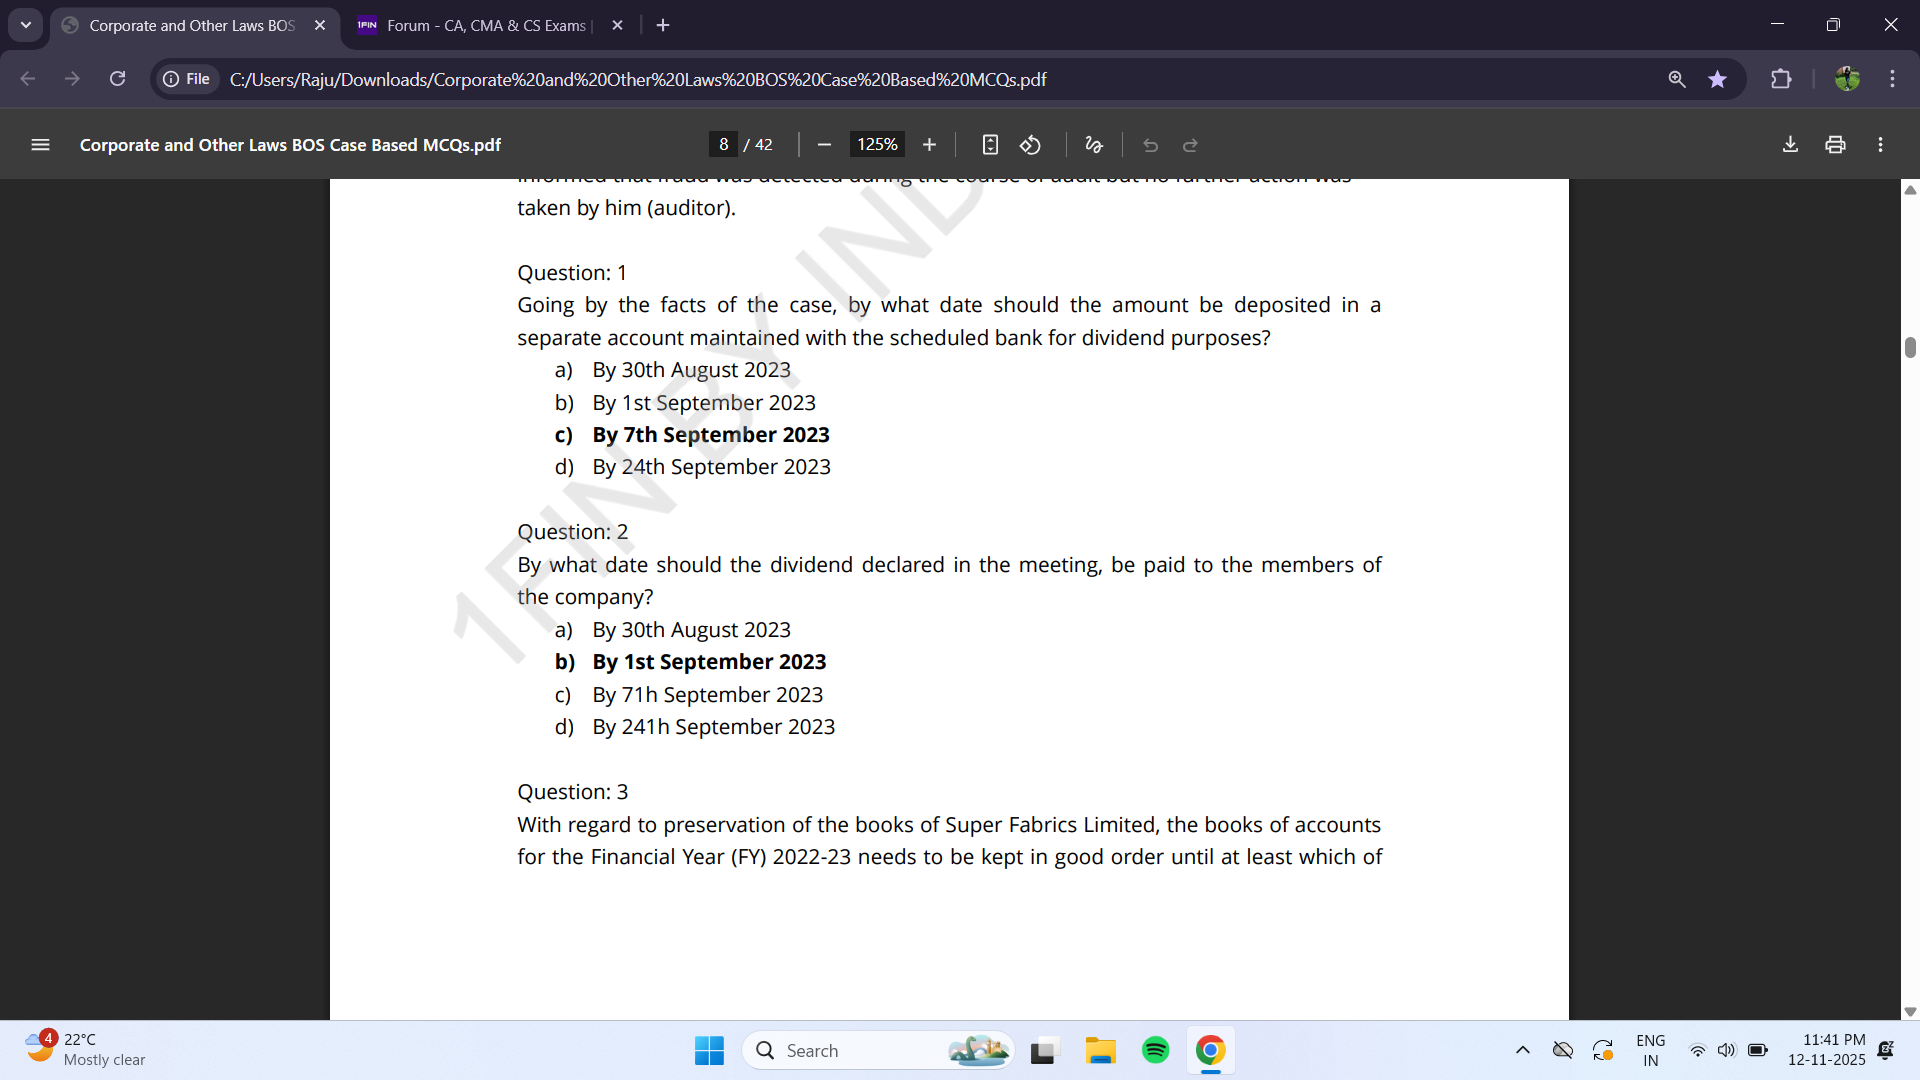This screenshot has width=1920, height=1080.
Task: Open the tab search dropdown arrow
Action: click(x=26, y=25)
